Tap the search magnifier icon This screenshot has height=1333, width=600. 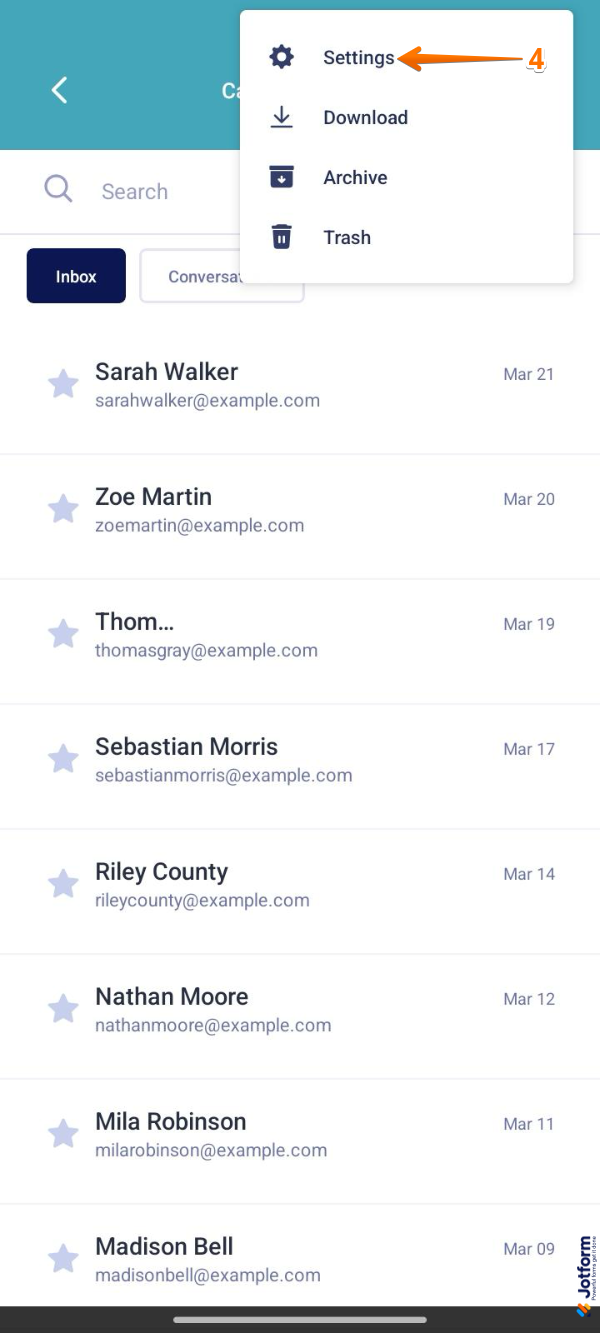pyautogui.click(x=58, y=190)
